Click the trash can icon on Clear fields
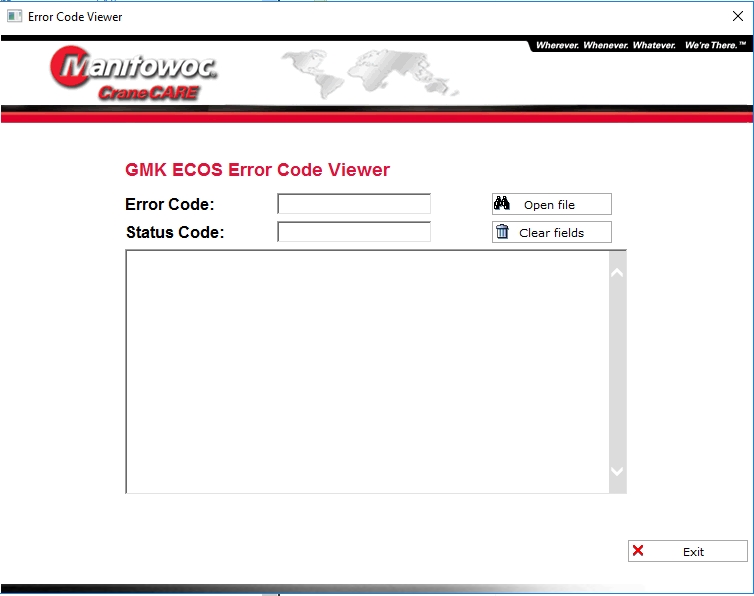 pyautogui.click(x=502, y=231)
